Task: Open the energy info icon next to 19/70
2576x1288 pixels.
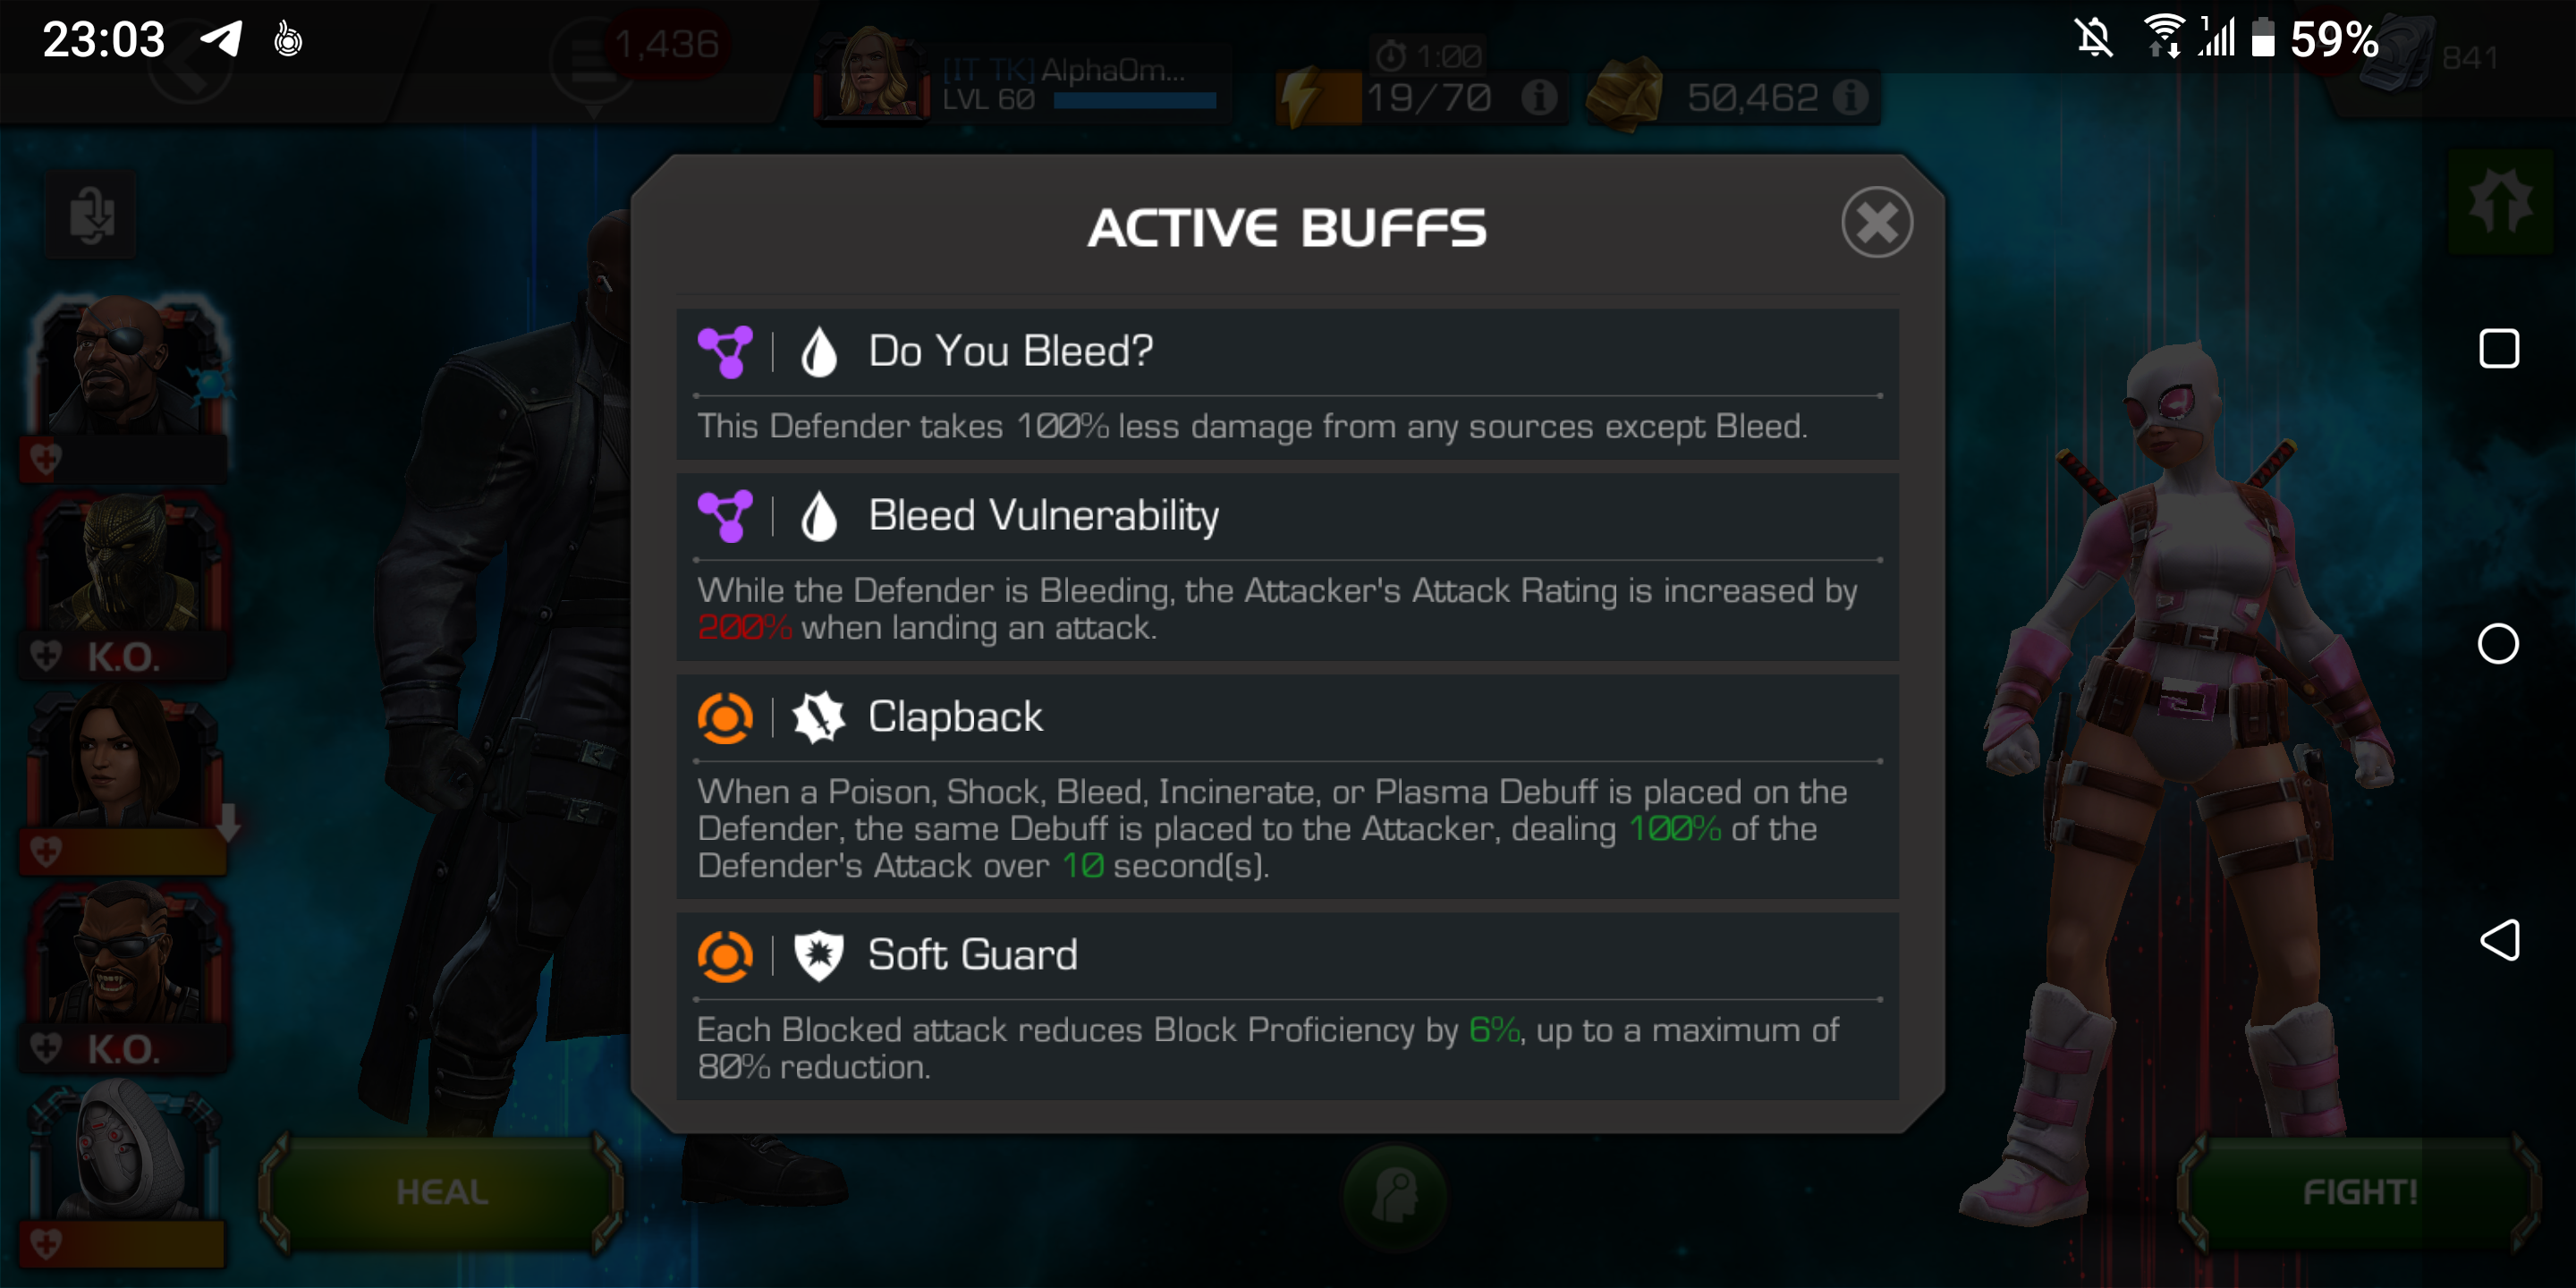Action: tap(1539, 97)
